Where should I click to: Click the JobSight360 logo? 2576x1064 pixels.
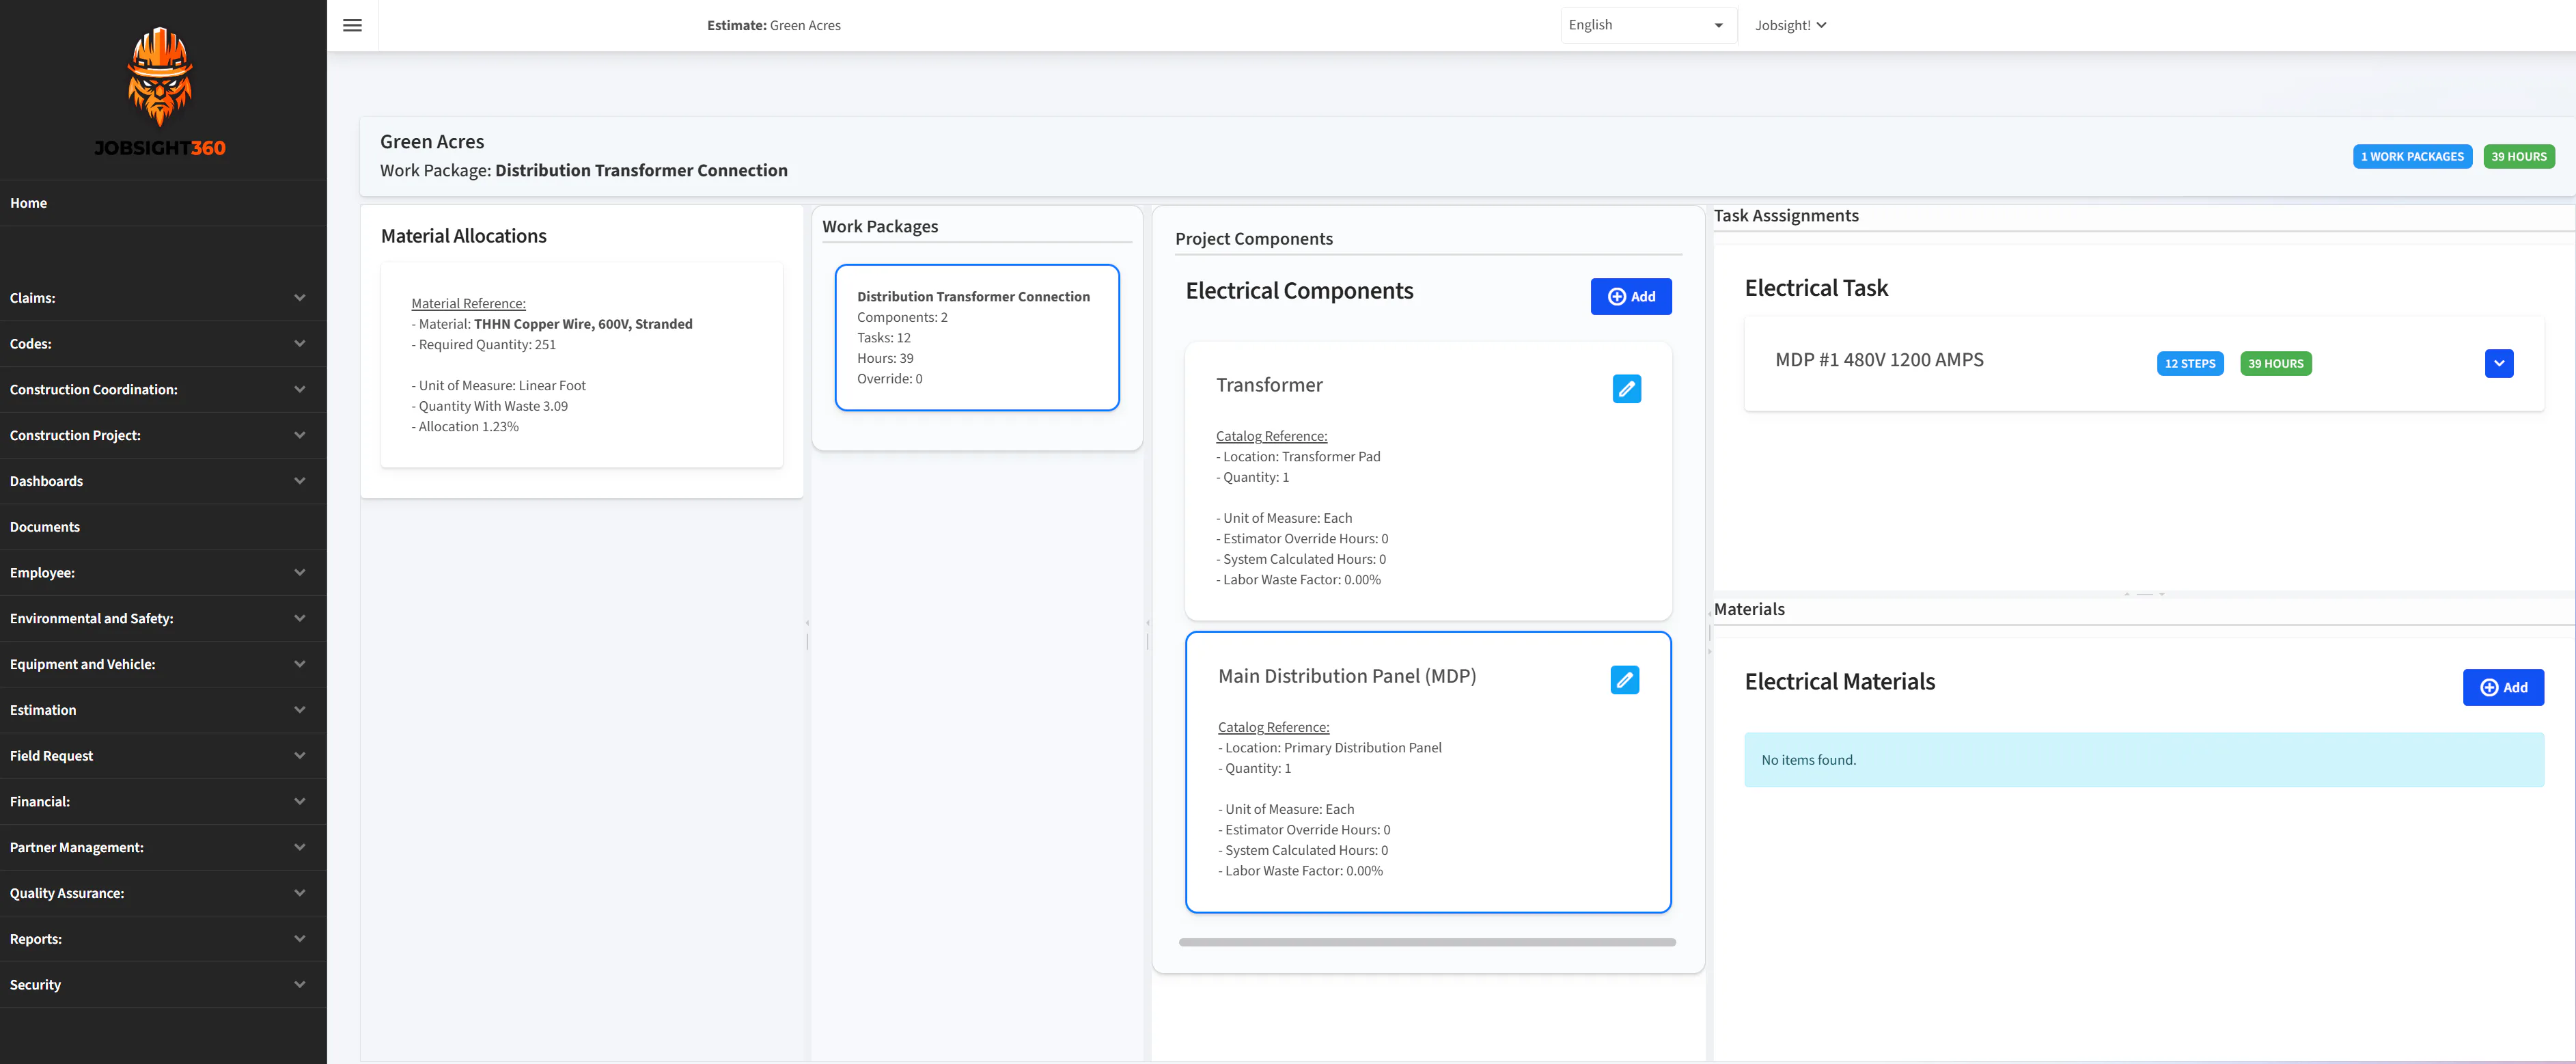[x=160, y=91]
